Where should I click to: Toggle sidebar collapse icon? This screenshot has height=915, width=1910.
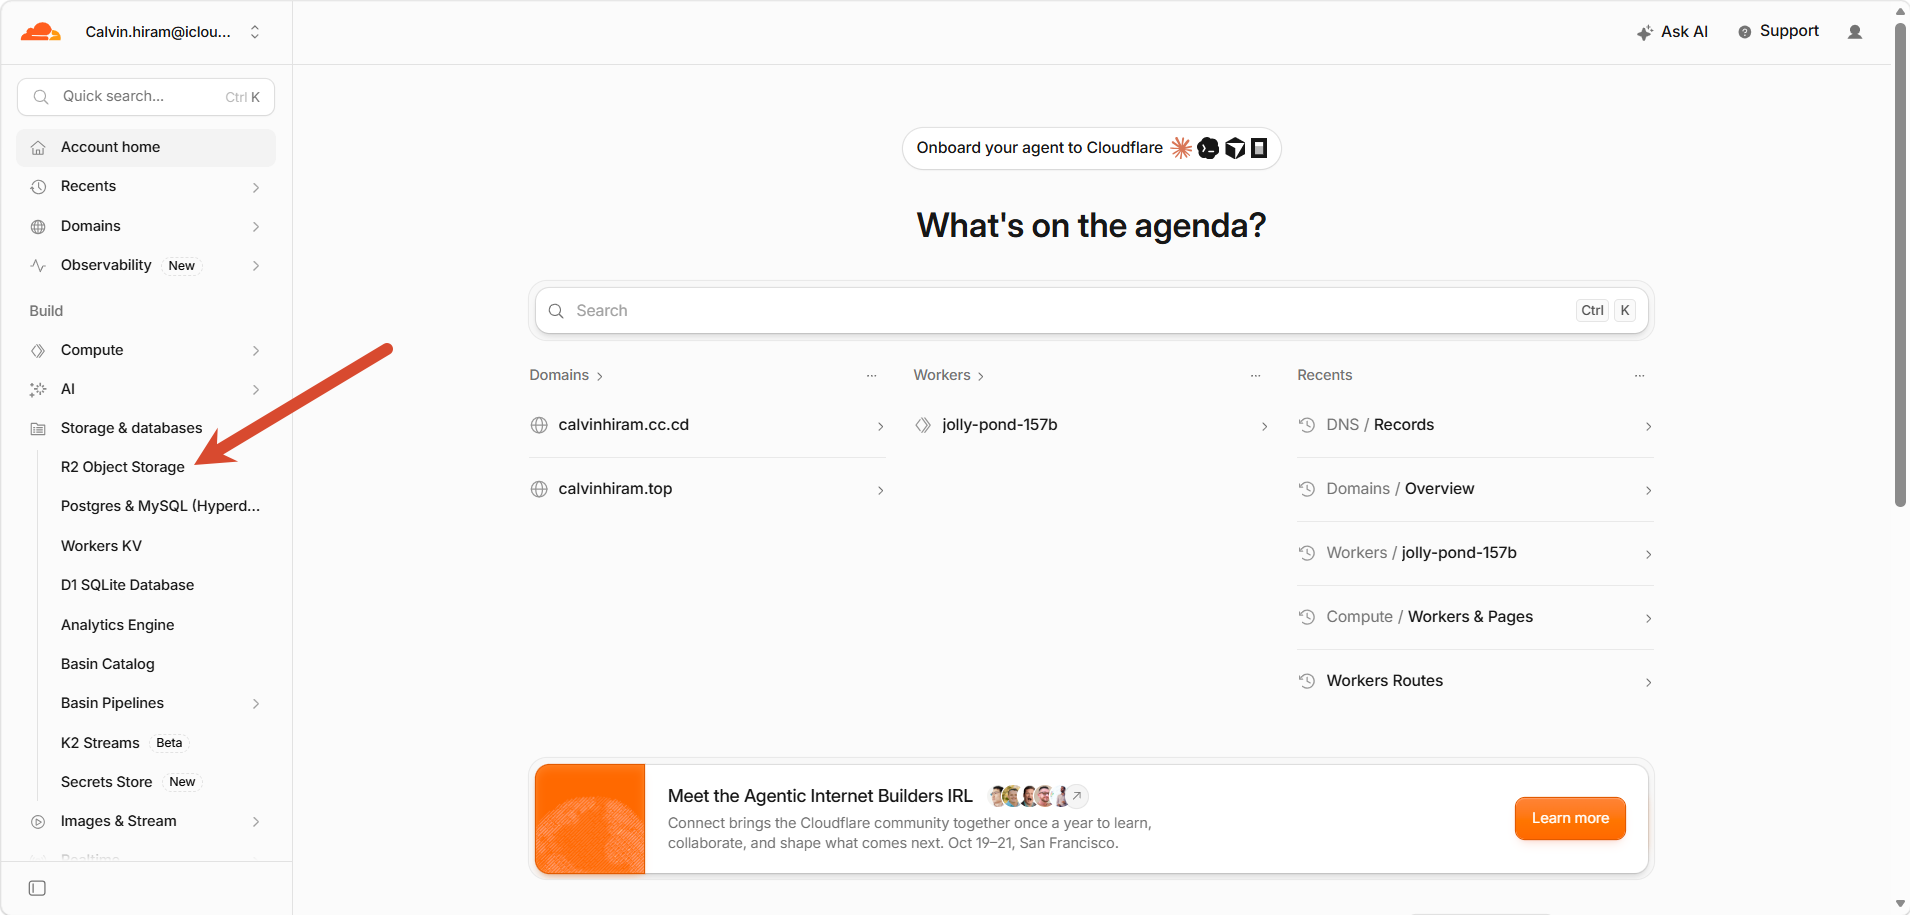pos(38,888)
